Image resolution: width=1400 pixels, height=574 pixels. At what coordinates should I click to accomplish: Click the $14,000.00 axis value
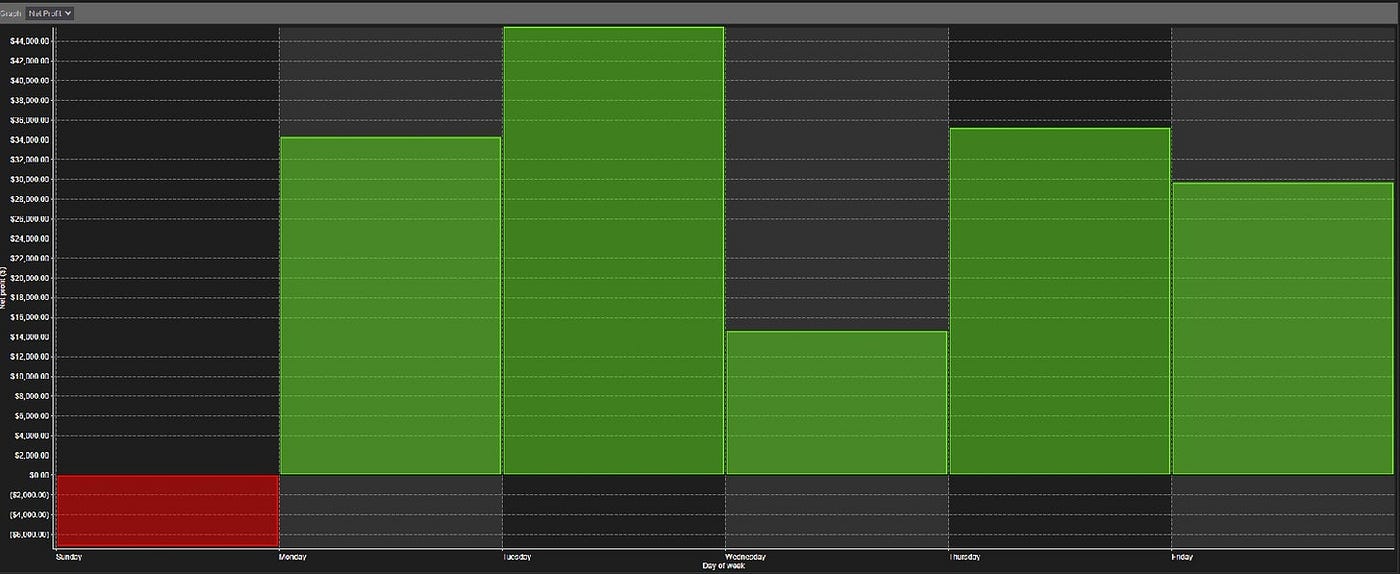pyautogui.click(x=31, y=337)
